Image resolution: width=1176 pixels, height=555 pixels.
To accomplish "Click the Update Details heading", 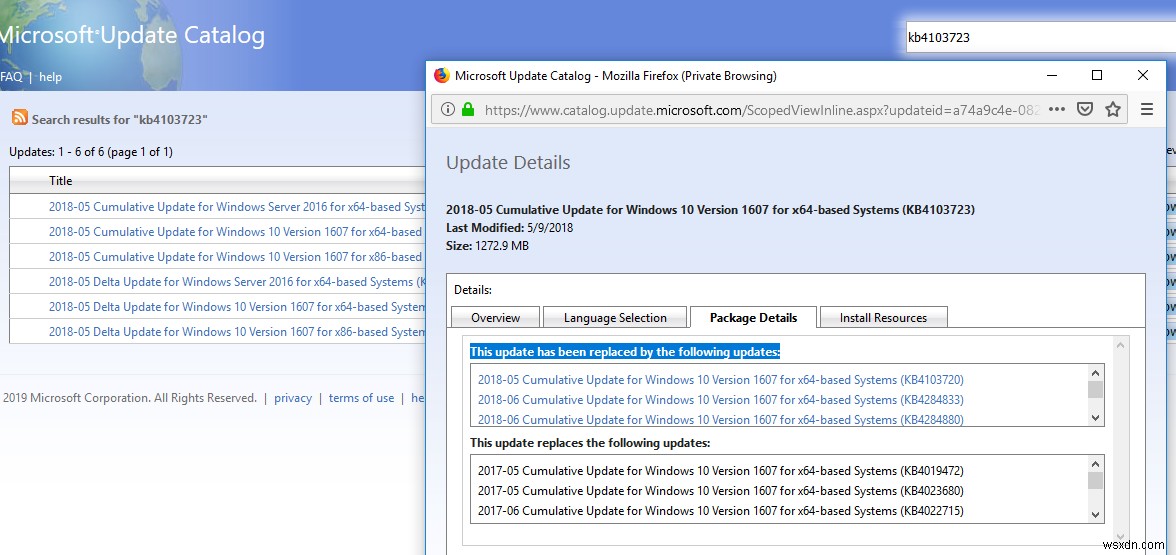I will [x=508, y=163].
